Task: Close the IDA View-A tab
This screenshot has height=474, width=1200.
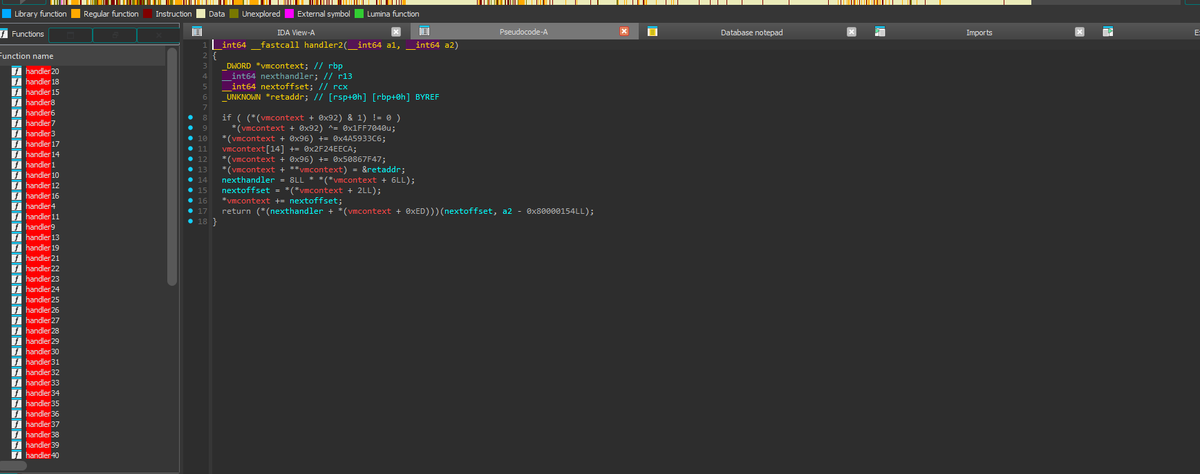Action: click(395, 33)
